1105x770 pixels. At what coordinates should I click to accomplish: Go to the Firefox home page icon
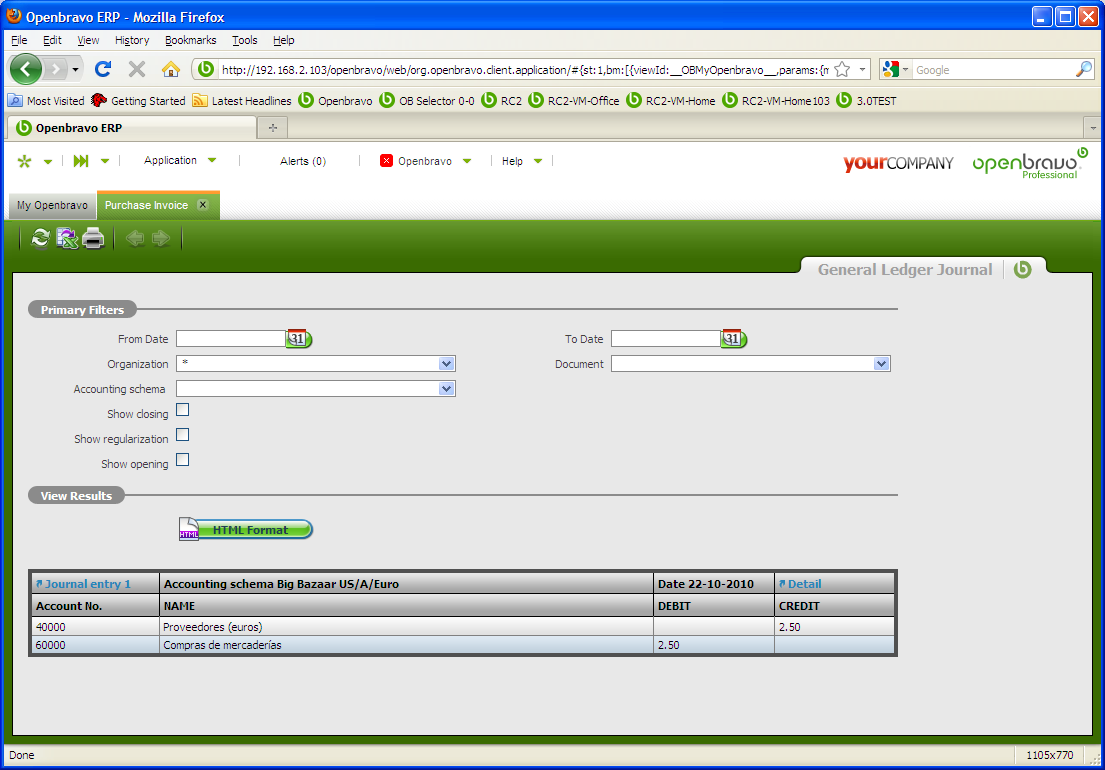pos(171,69)
